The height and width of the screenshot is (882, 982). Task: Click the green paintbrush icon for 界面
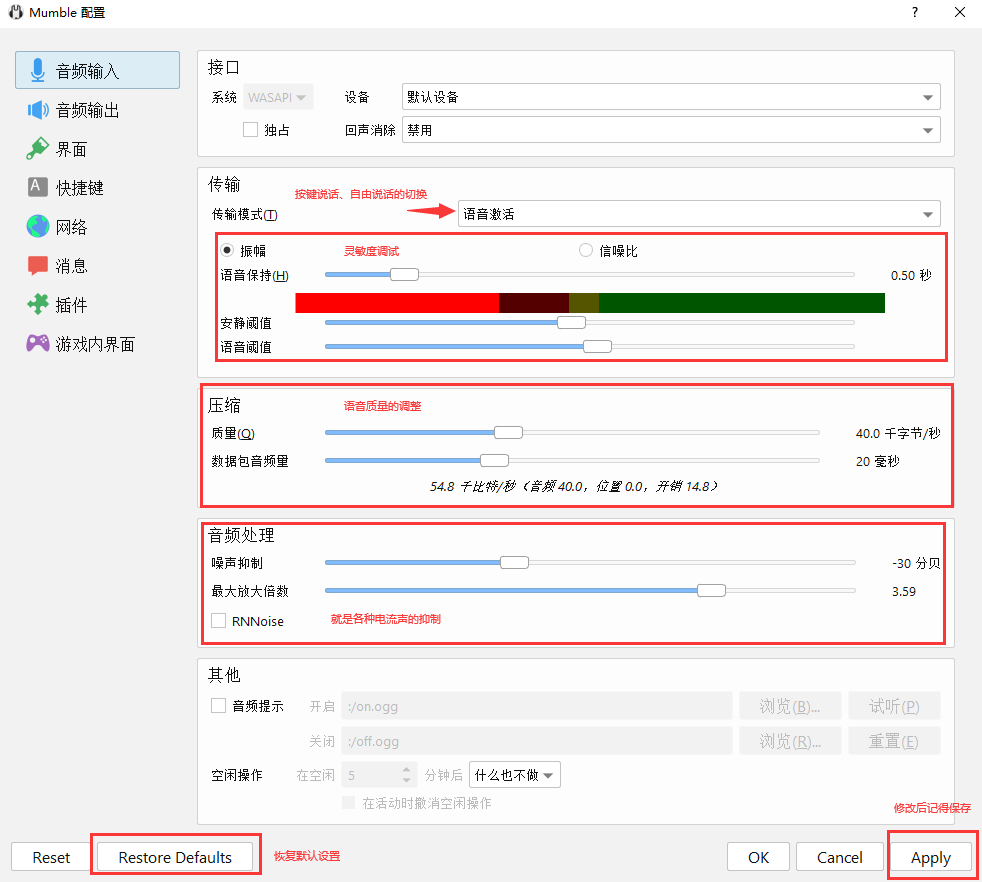(x=38, y=148)
